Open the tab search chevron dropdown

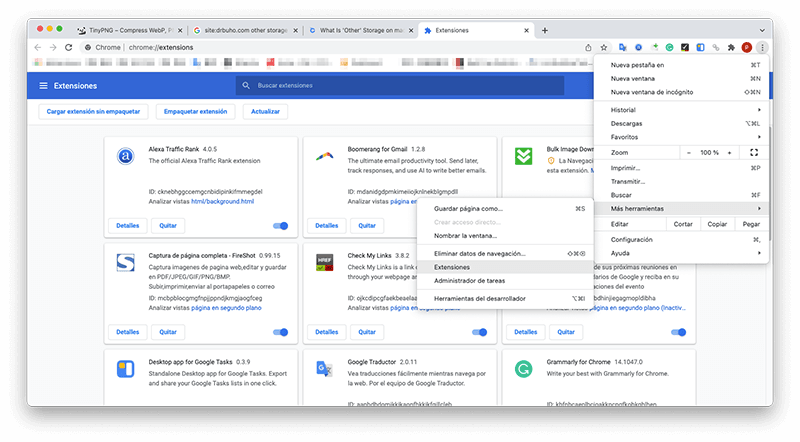[762, 31]
